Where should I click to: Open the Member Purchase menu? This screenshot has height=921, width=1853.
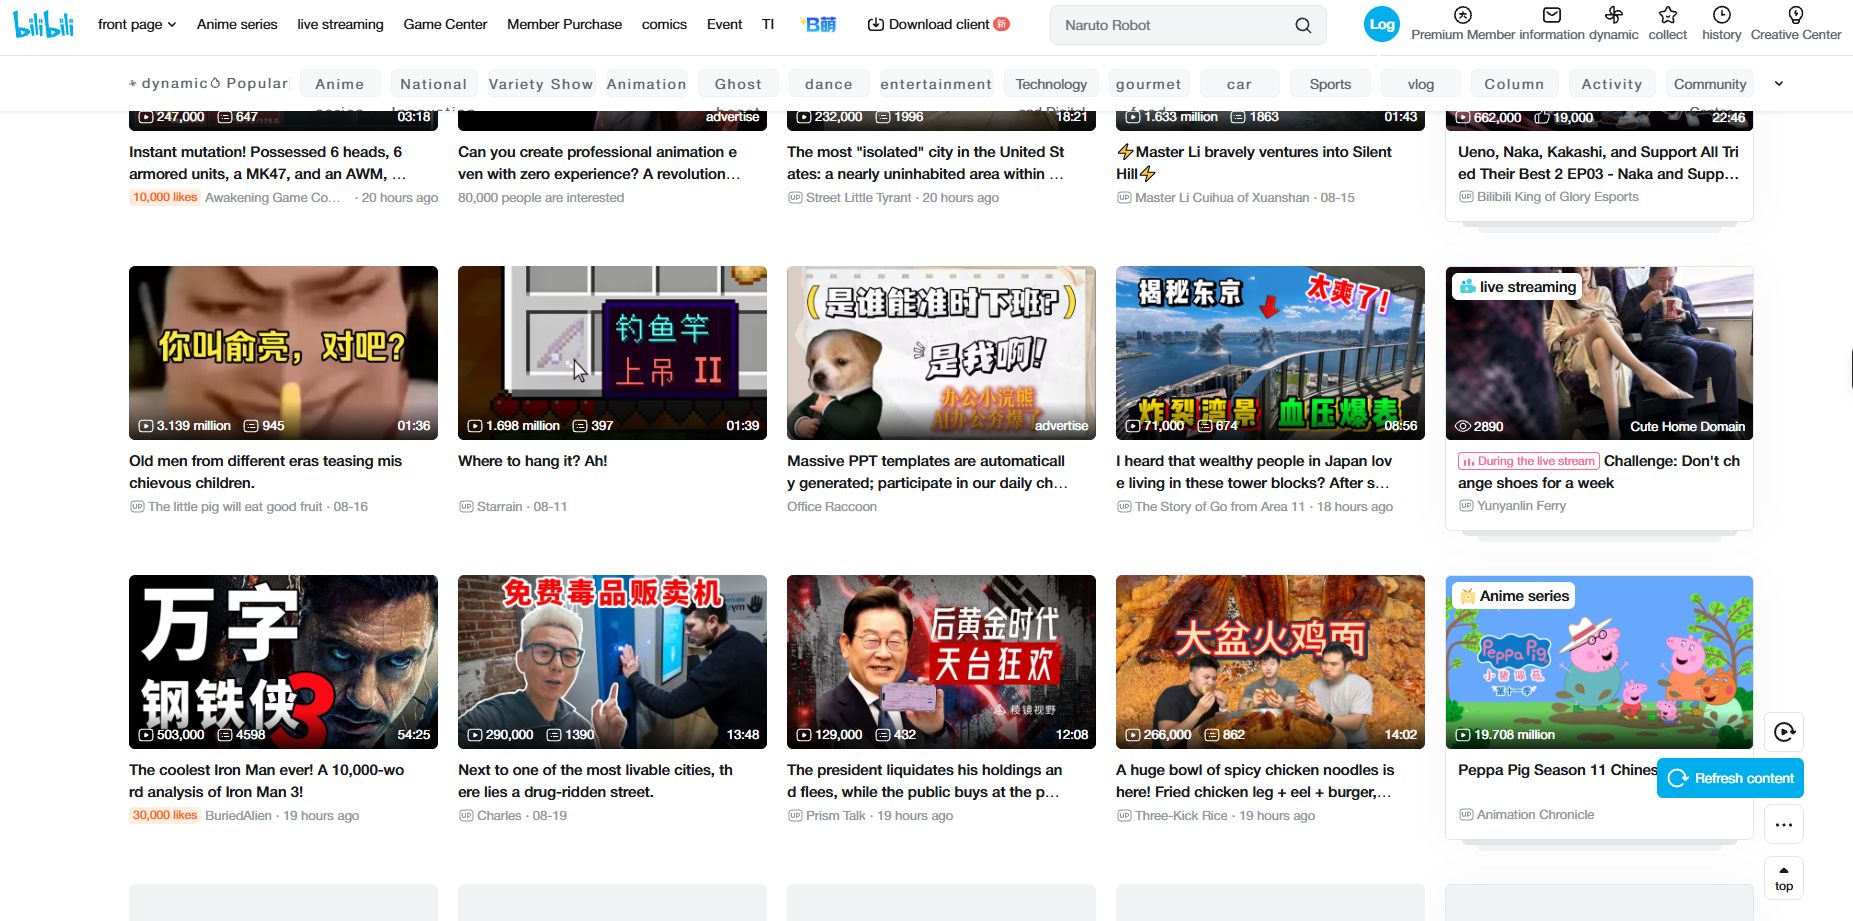(564, 24)
